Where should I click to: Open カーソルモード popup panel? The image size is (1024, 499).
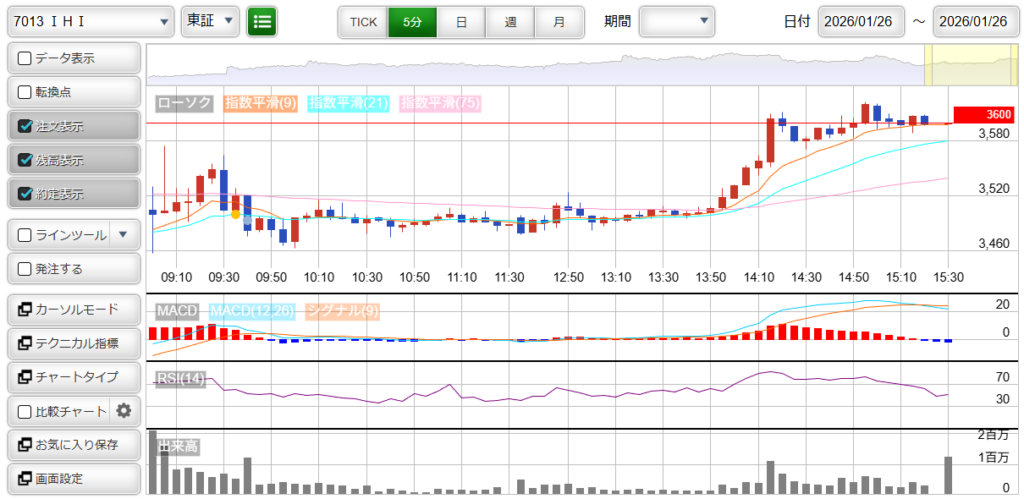[x=72, y=309]
